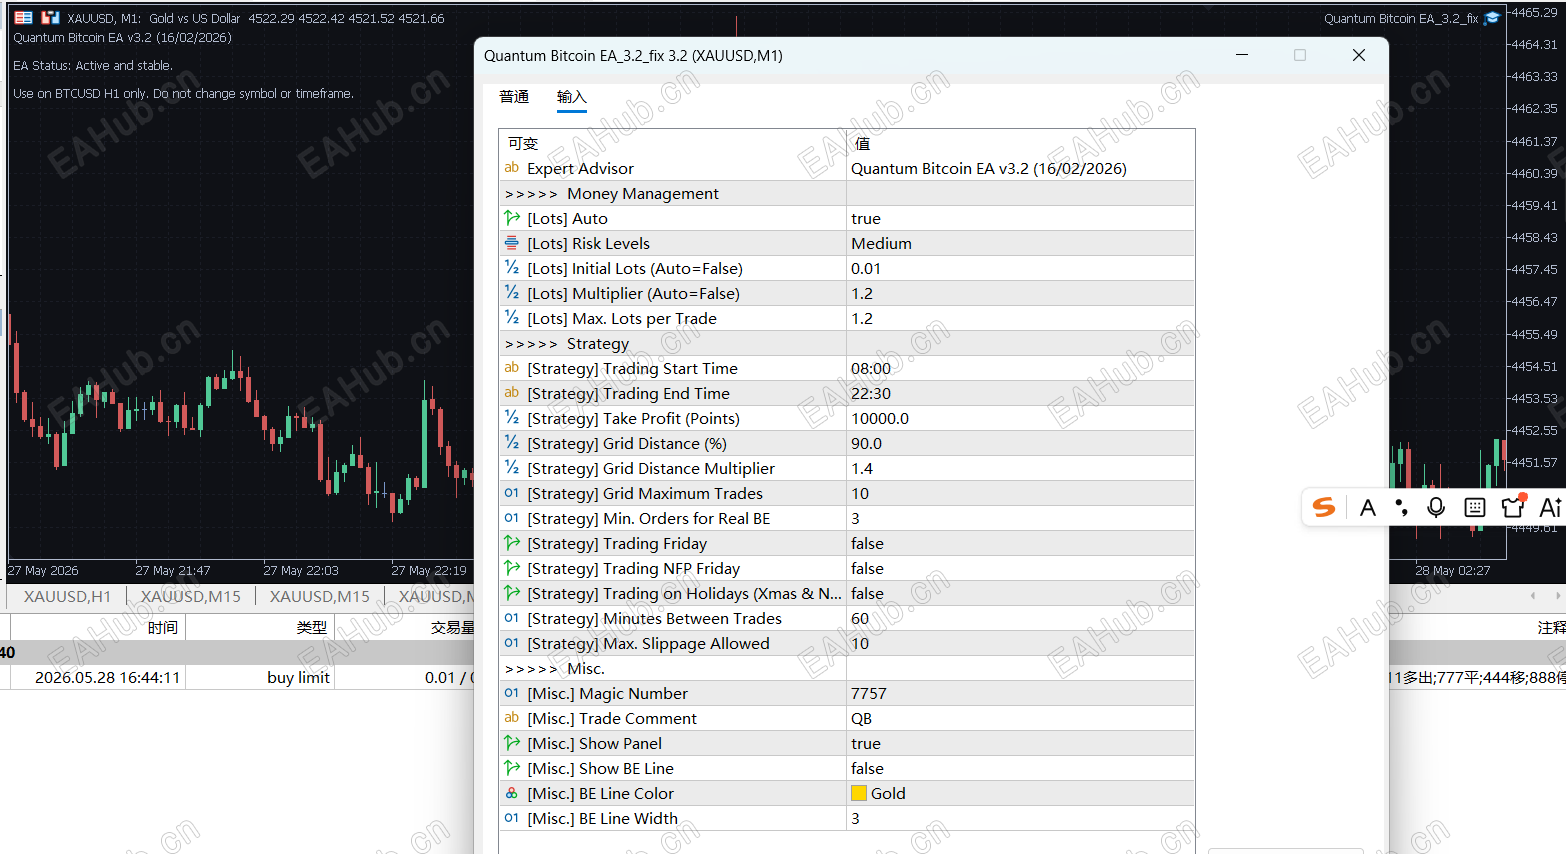Pick the Gold color swatch for BE Line Color
The height and width of the screenshot is (854, 1566).
click(x=859, y=793)
